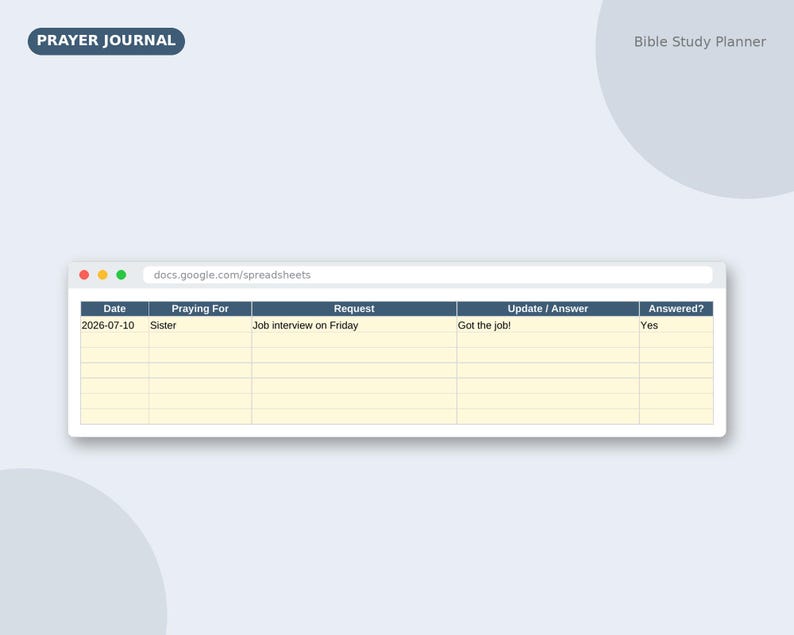
Task: Click the Job interview on Friday cell
Action: pyautogui.click(x=354, y=325)
